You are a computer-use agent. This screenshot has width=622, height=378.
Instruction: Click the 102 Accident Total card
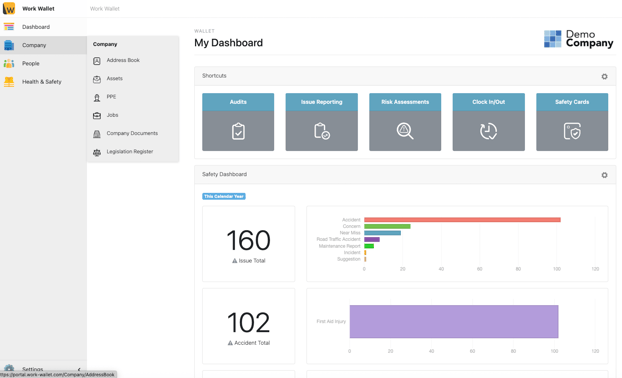click(x=248, y=326)
